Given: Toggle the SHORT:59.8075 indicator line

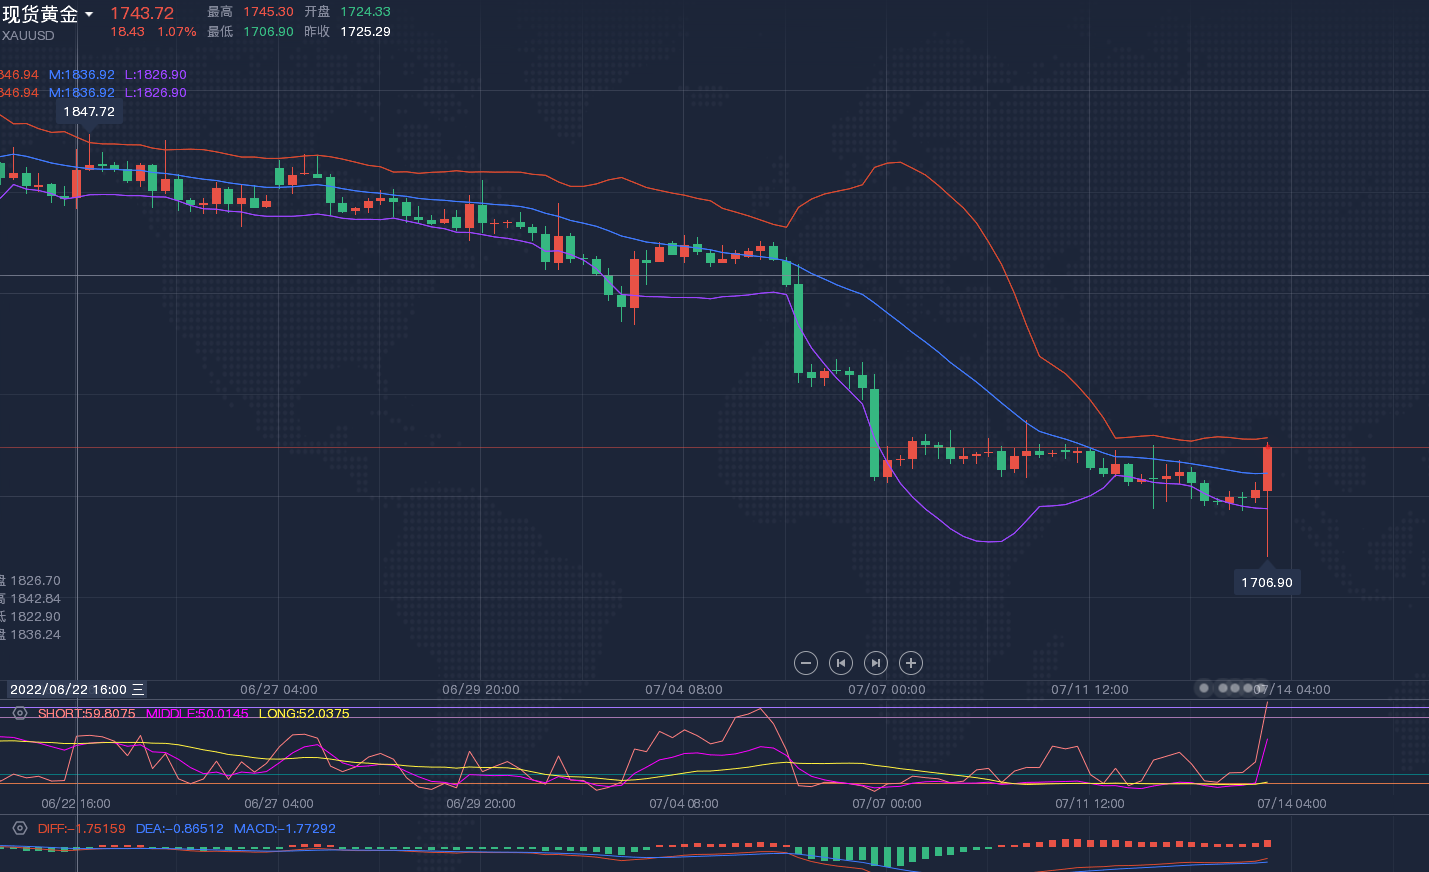Looking at the screenshot, I should (x=86, y=713).
